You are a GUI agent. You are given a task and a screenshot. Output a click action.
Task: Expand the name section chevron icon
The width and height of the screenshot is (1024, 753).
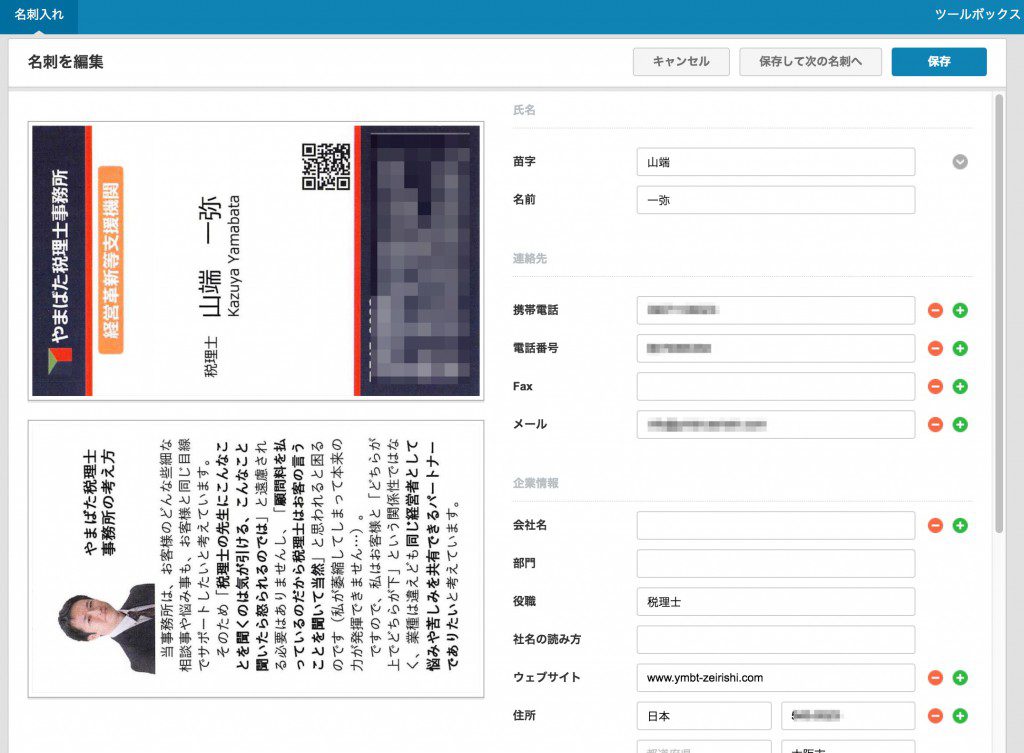pyautogui.click(x=960, y=162)
